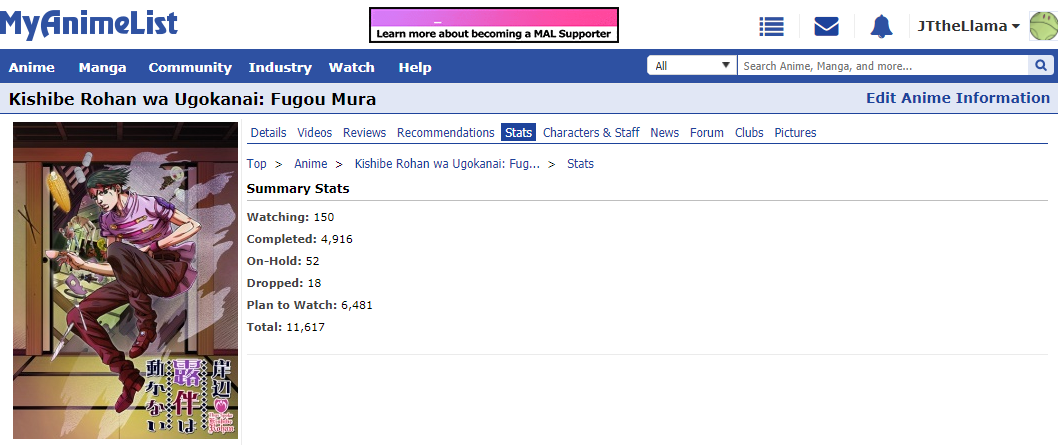
Task: Select the Stats tab
Action: coord(518,133)
